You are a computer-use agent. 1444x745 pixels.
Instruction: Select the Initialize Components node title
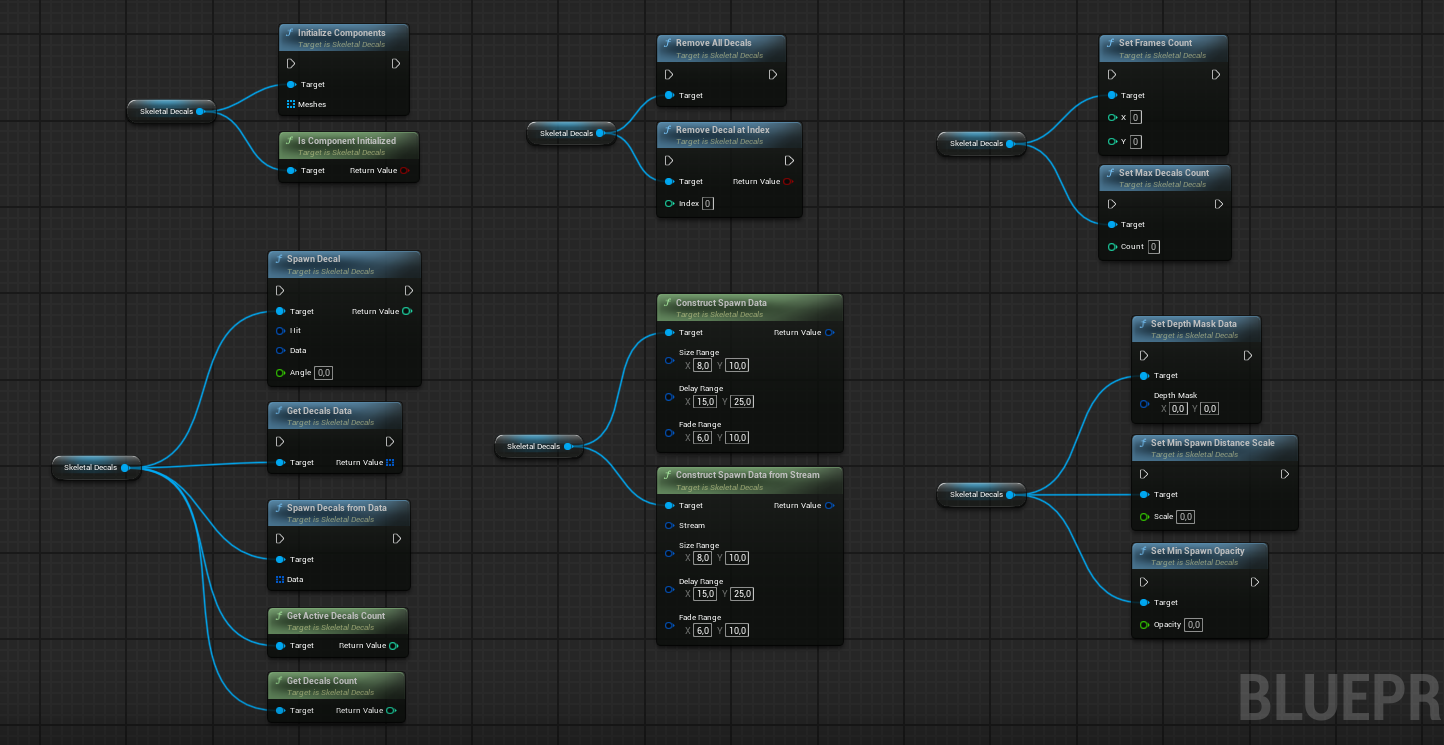pos(341,33)
